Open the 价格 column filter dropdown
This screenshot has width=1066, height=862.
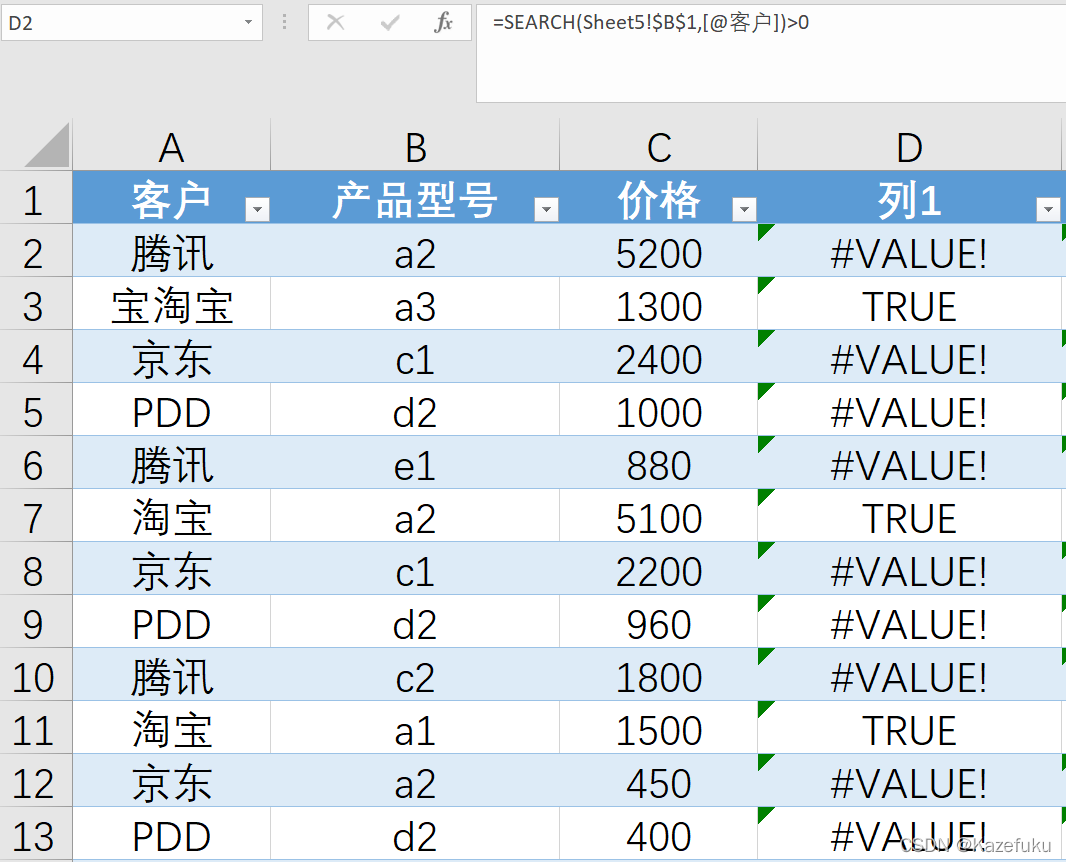click(744, 209)
